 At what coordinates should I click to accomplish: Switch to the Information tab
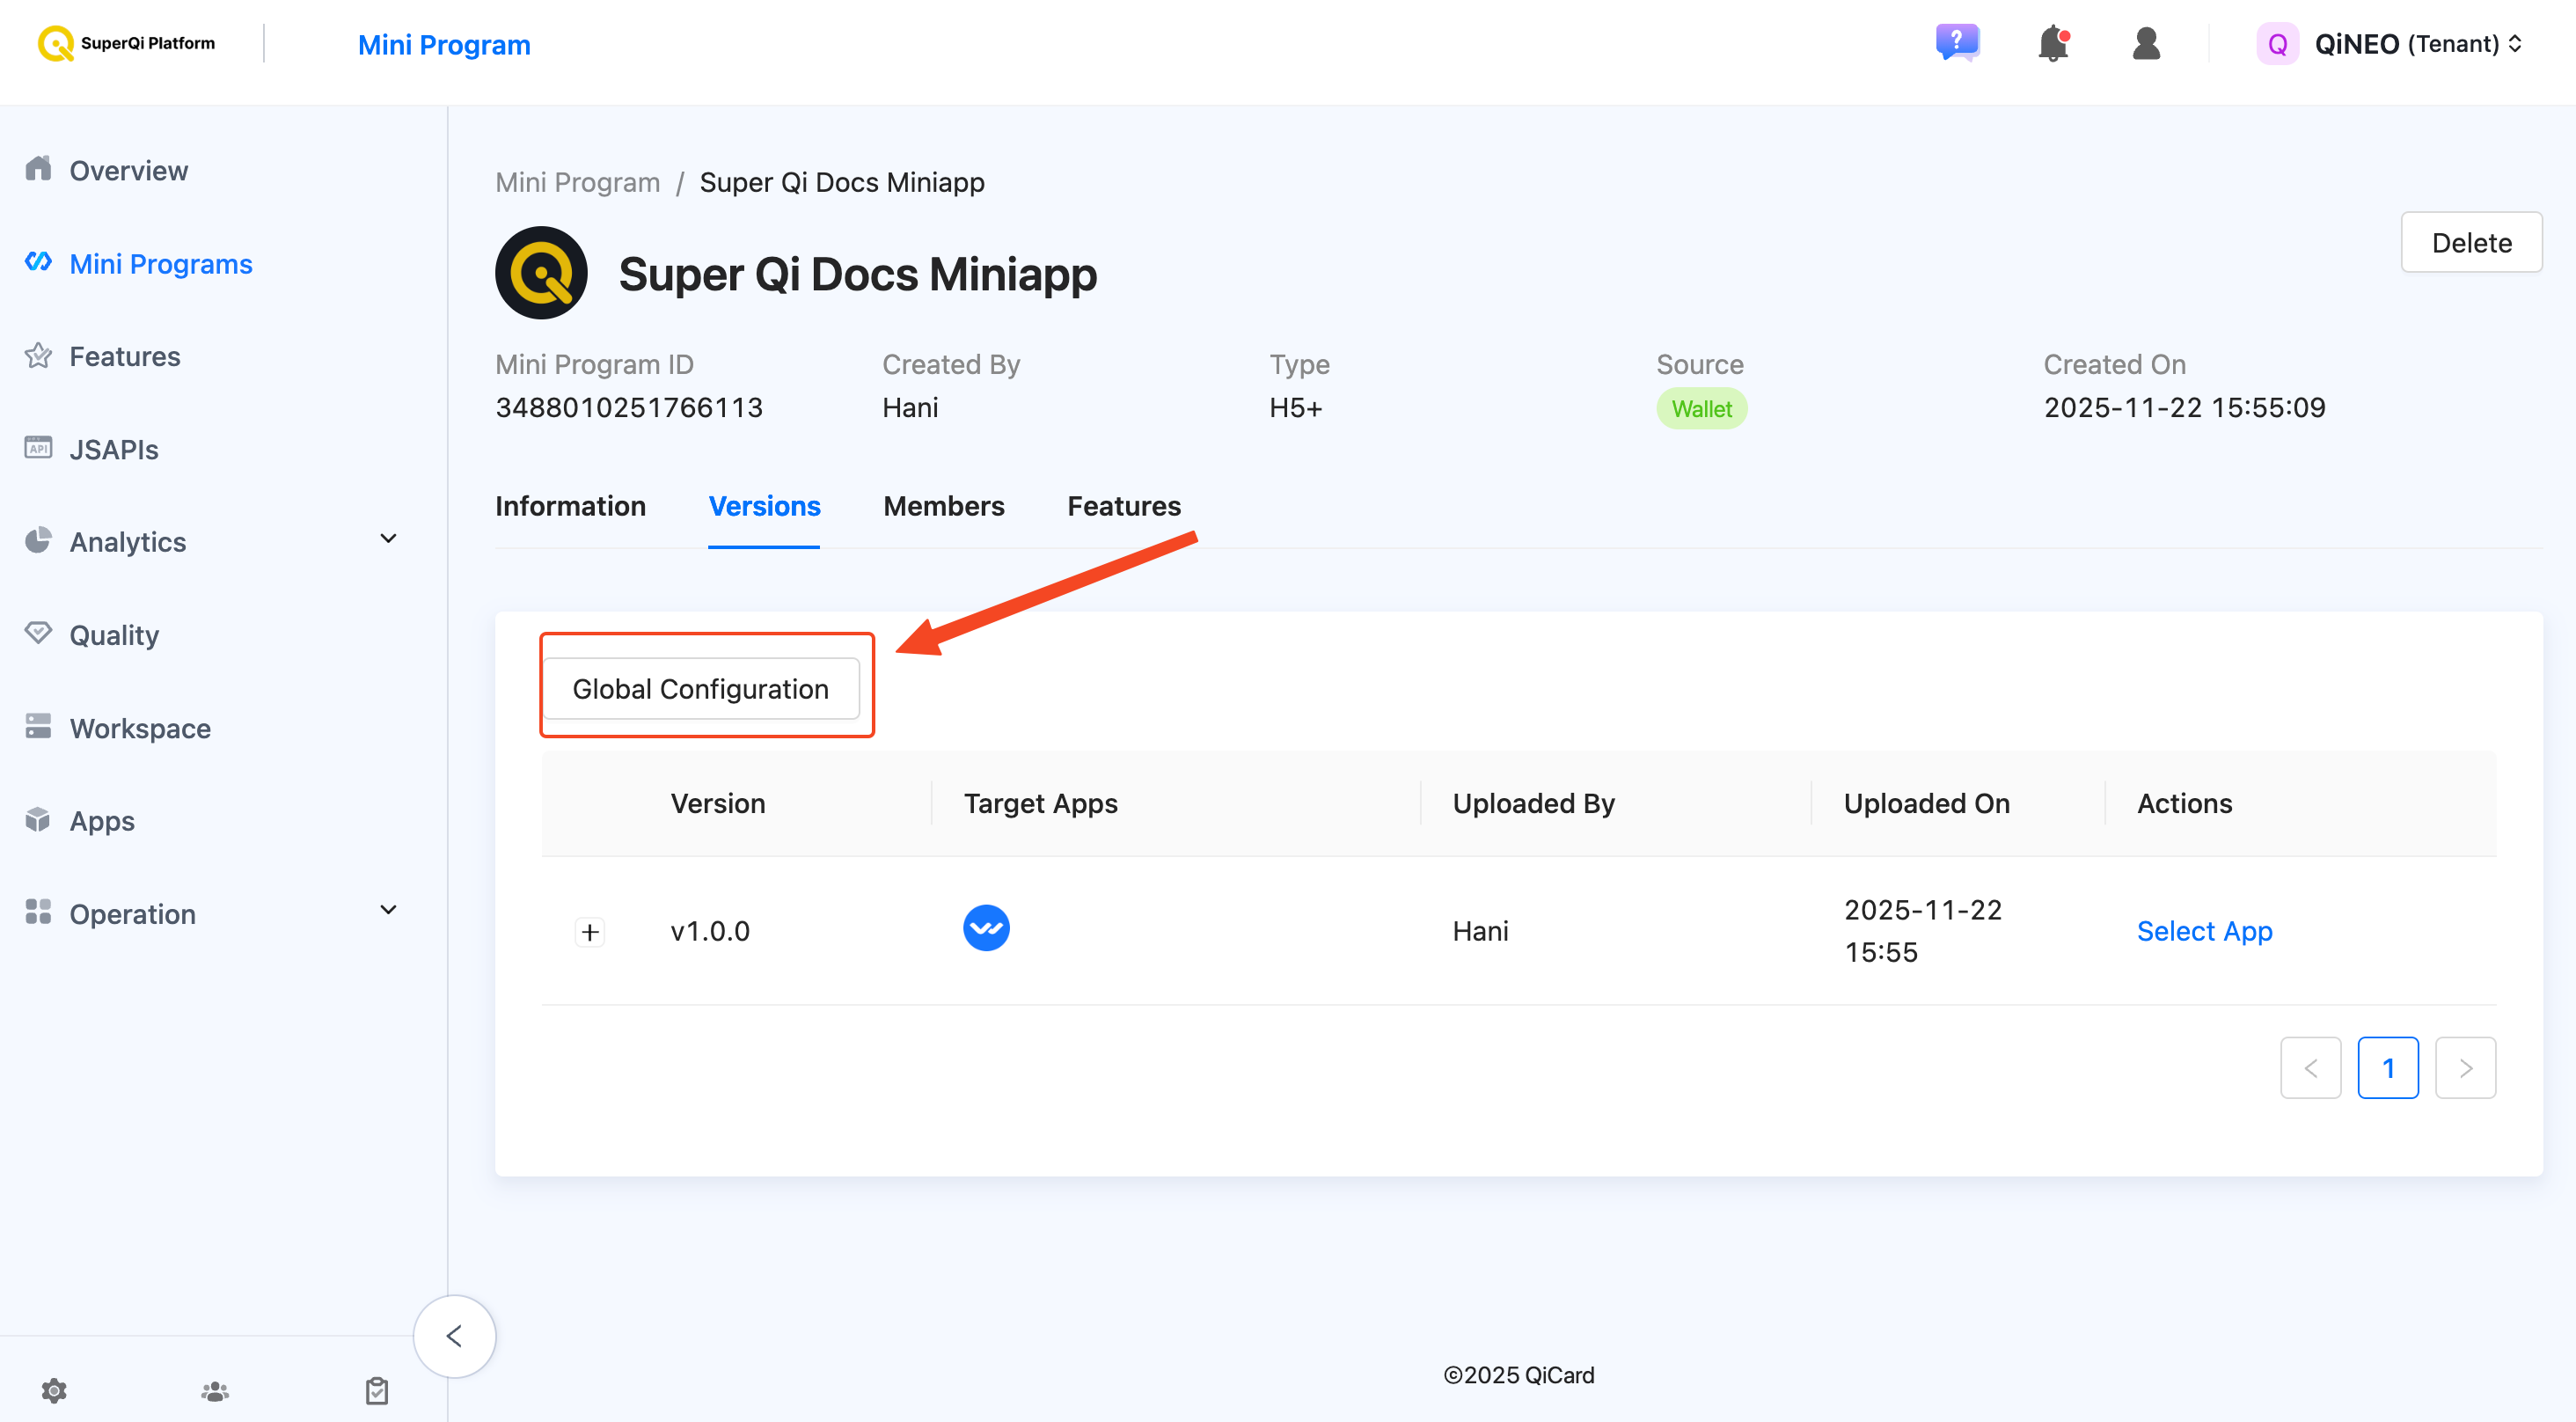(570, 506)
